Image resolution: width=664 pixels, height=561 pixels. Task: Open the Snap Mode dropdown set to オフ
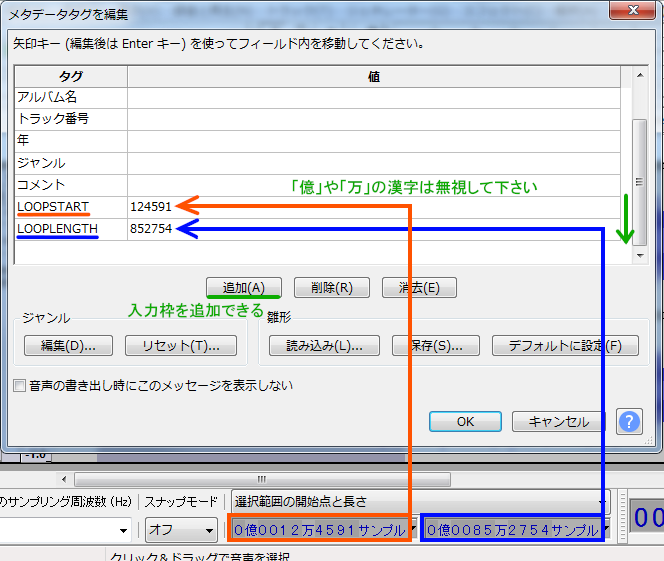[181, 530]
